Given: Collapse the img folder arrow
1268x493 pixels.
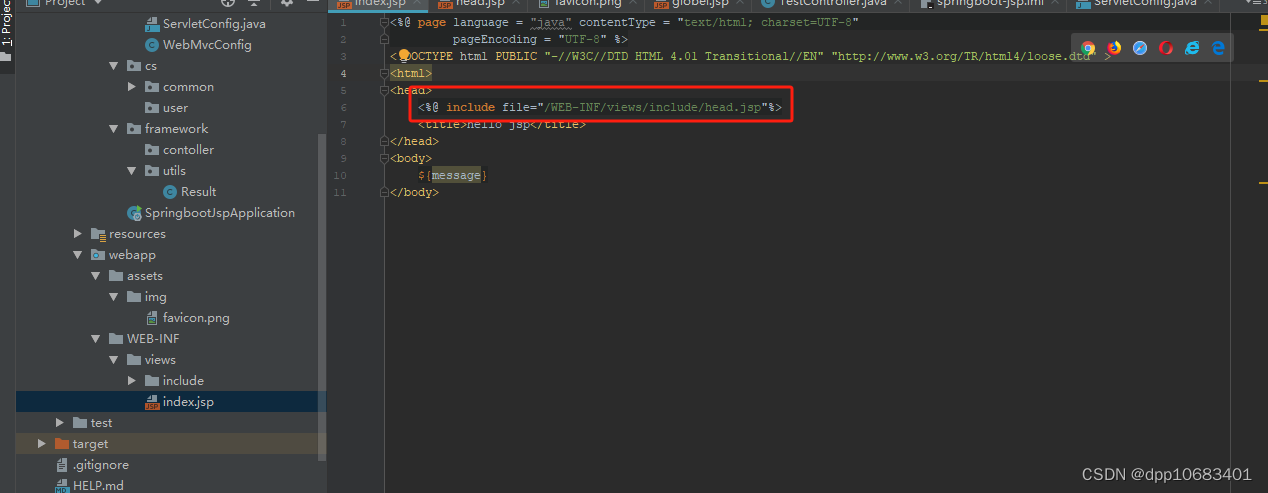Looking at the screenshot, I should (114, 296).
